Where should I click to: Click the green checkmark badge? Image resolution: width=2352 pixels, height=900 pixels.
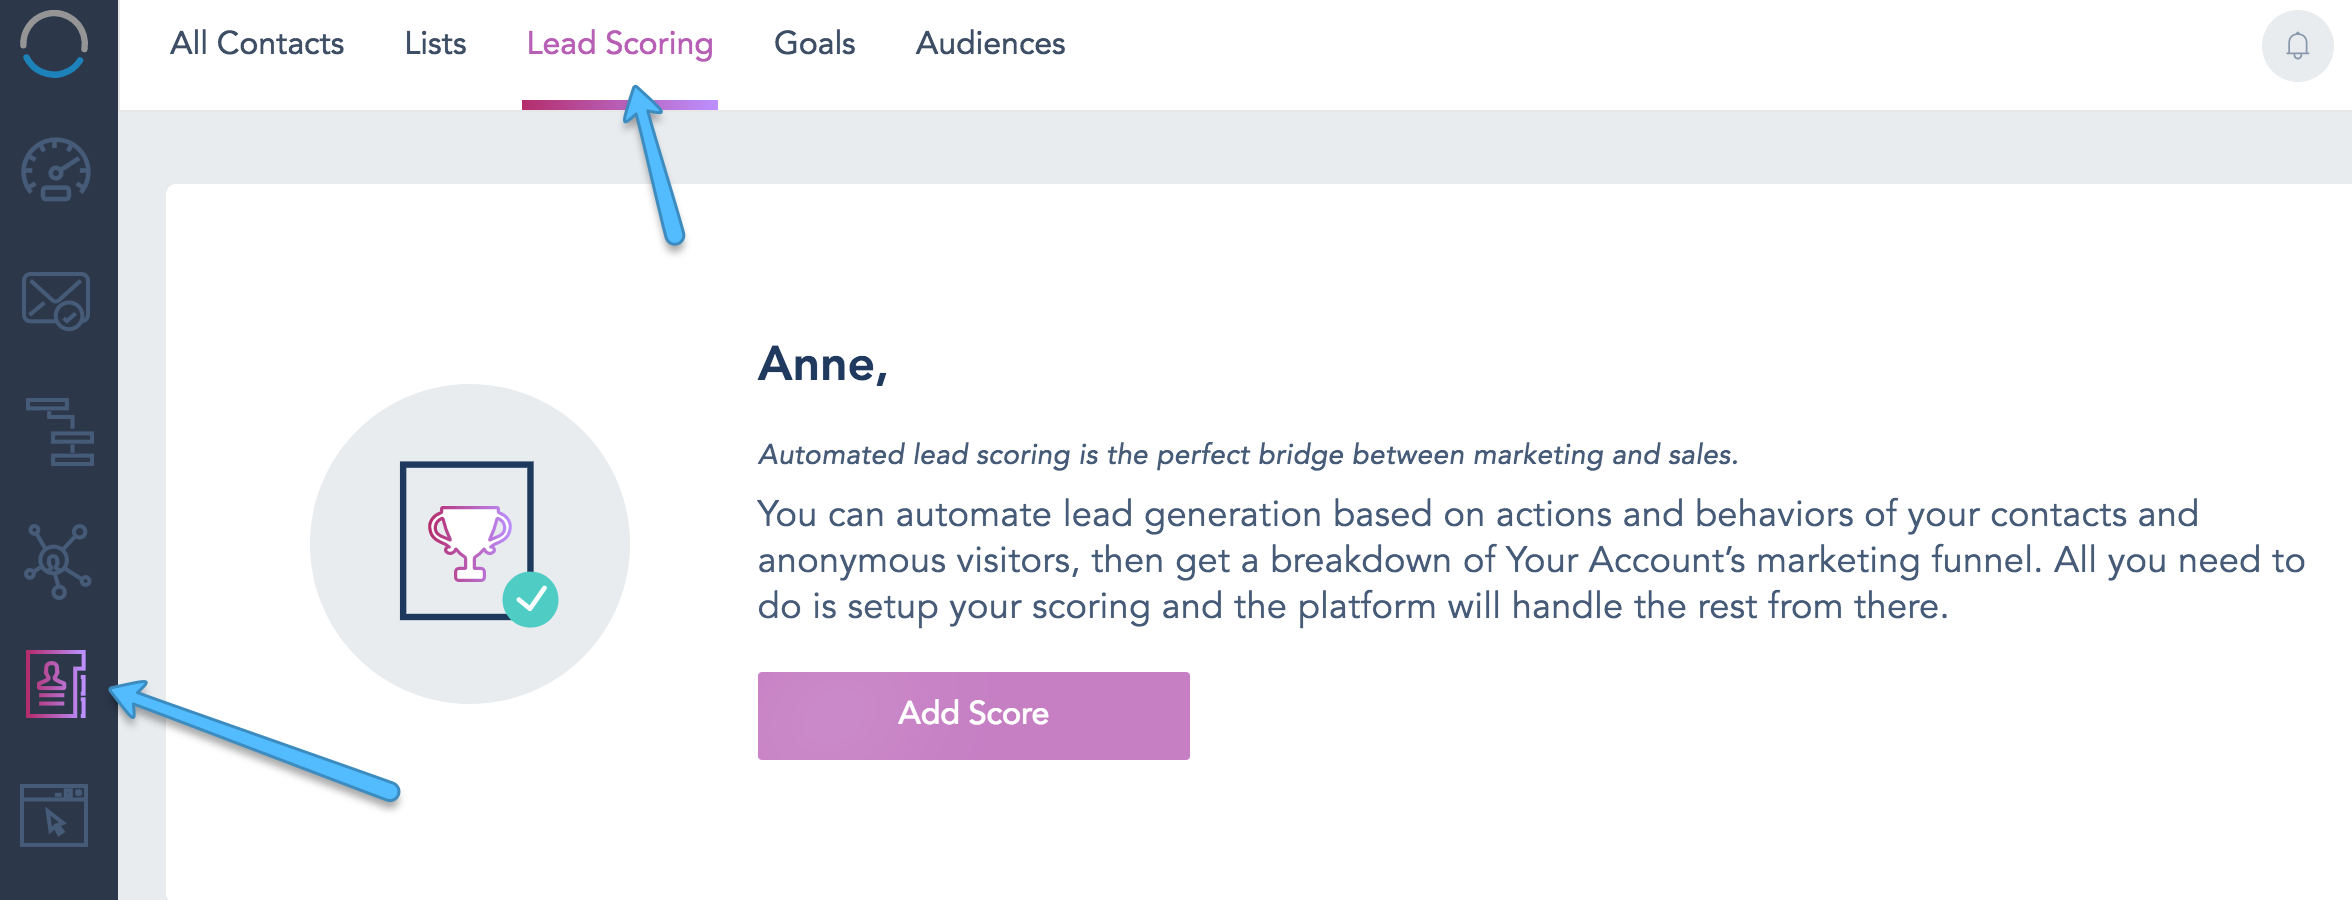[x=531, y=599]
